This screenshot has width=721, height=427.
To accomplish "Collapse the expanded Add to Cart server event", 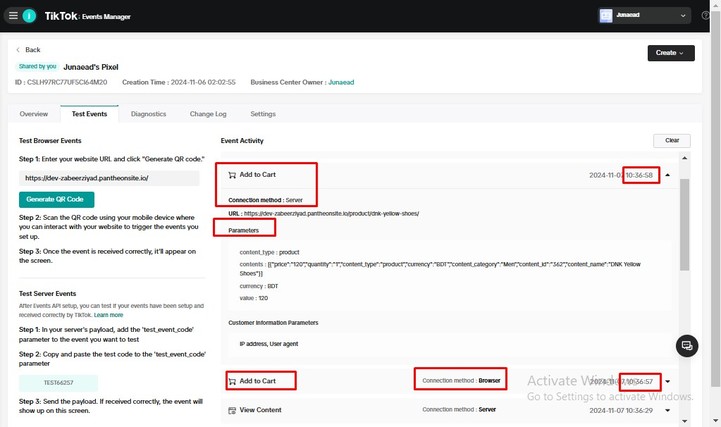I will 667,175.
